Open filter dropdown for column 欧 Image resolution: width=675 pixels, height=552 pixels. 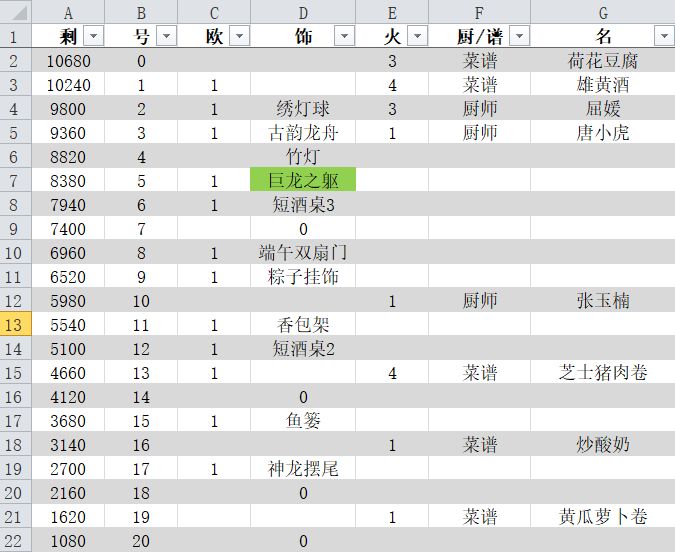pyautogui.click(x=239, y=36)
